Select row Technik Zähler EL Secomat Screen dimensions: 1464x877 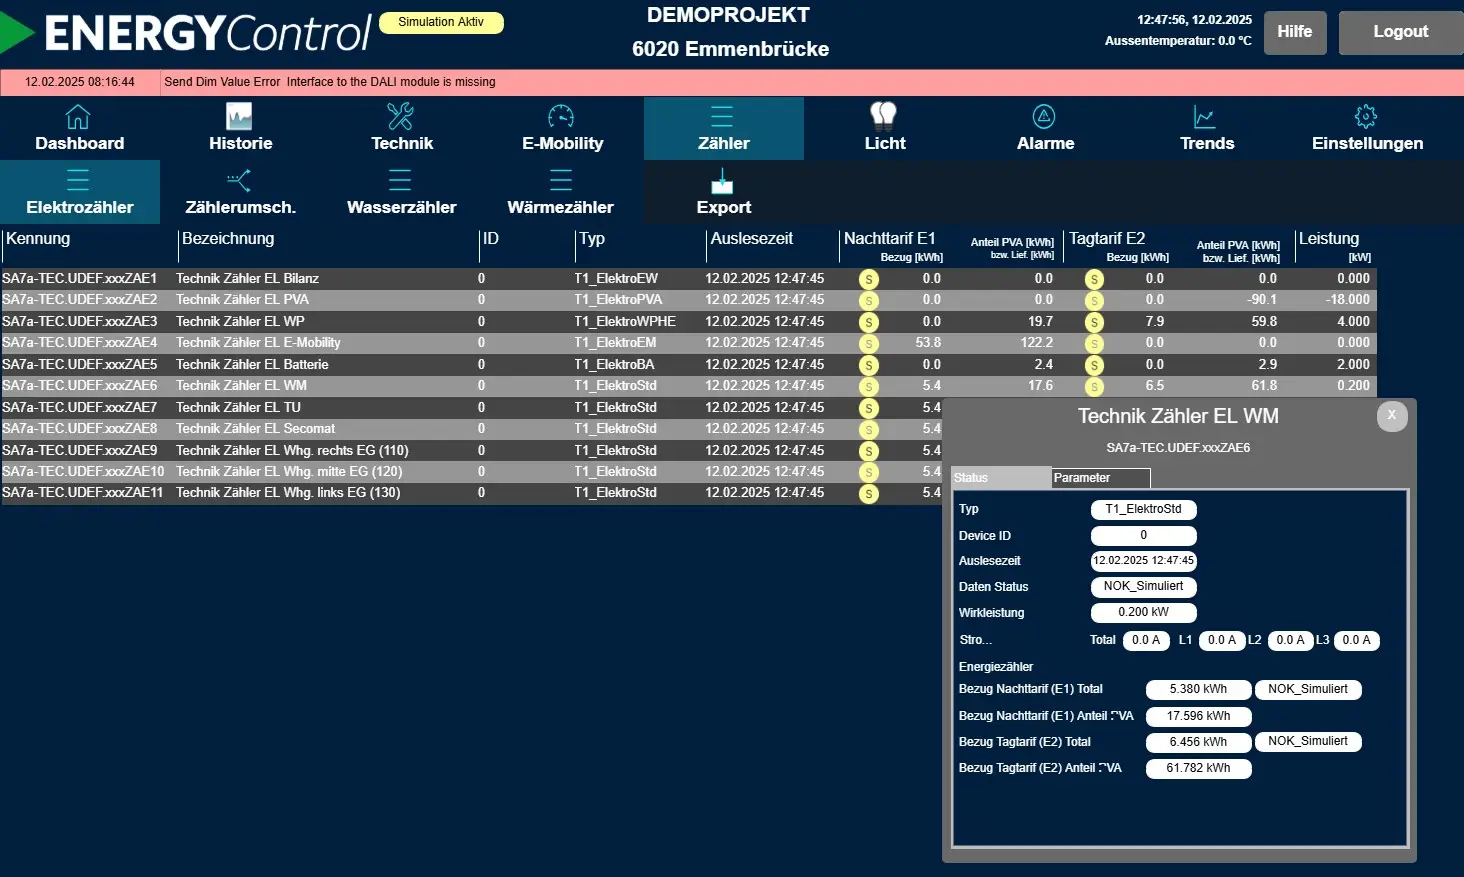[471, 429]
